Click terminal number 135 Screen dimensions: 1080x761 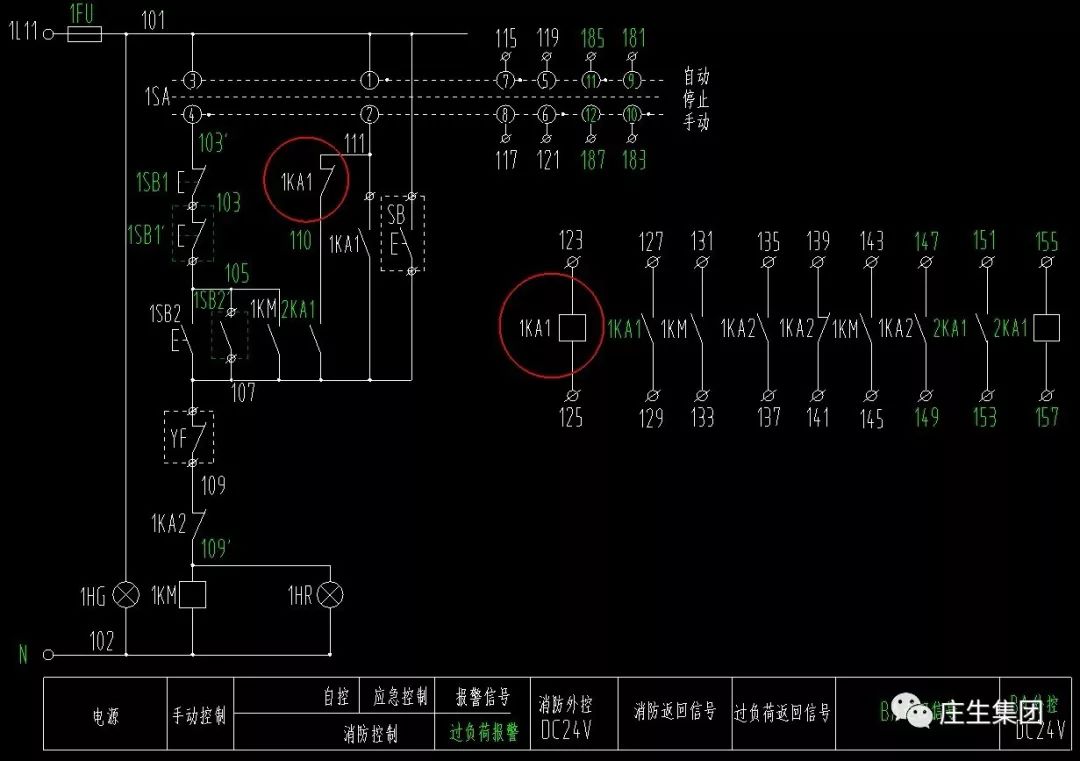[x=768, y=242]
